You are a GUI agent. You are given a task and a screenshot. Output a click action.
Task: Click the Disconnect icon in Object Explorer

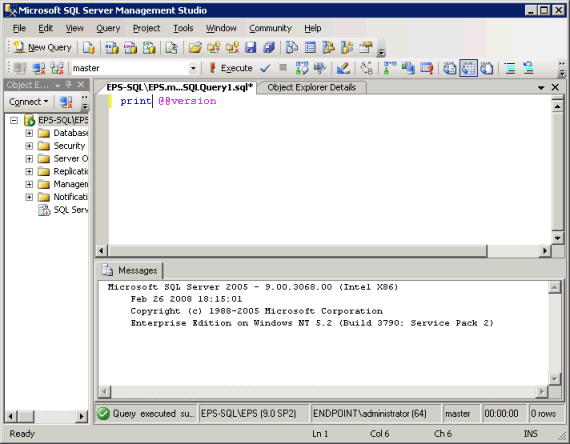66,102
